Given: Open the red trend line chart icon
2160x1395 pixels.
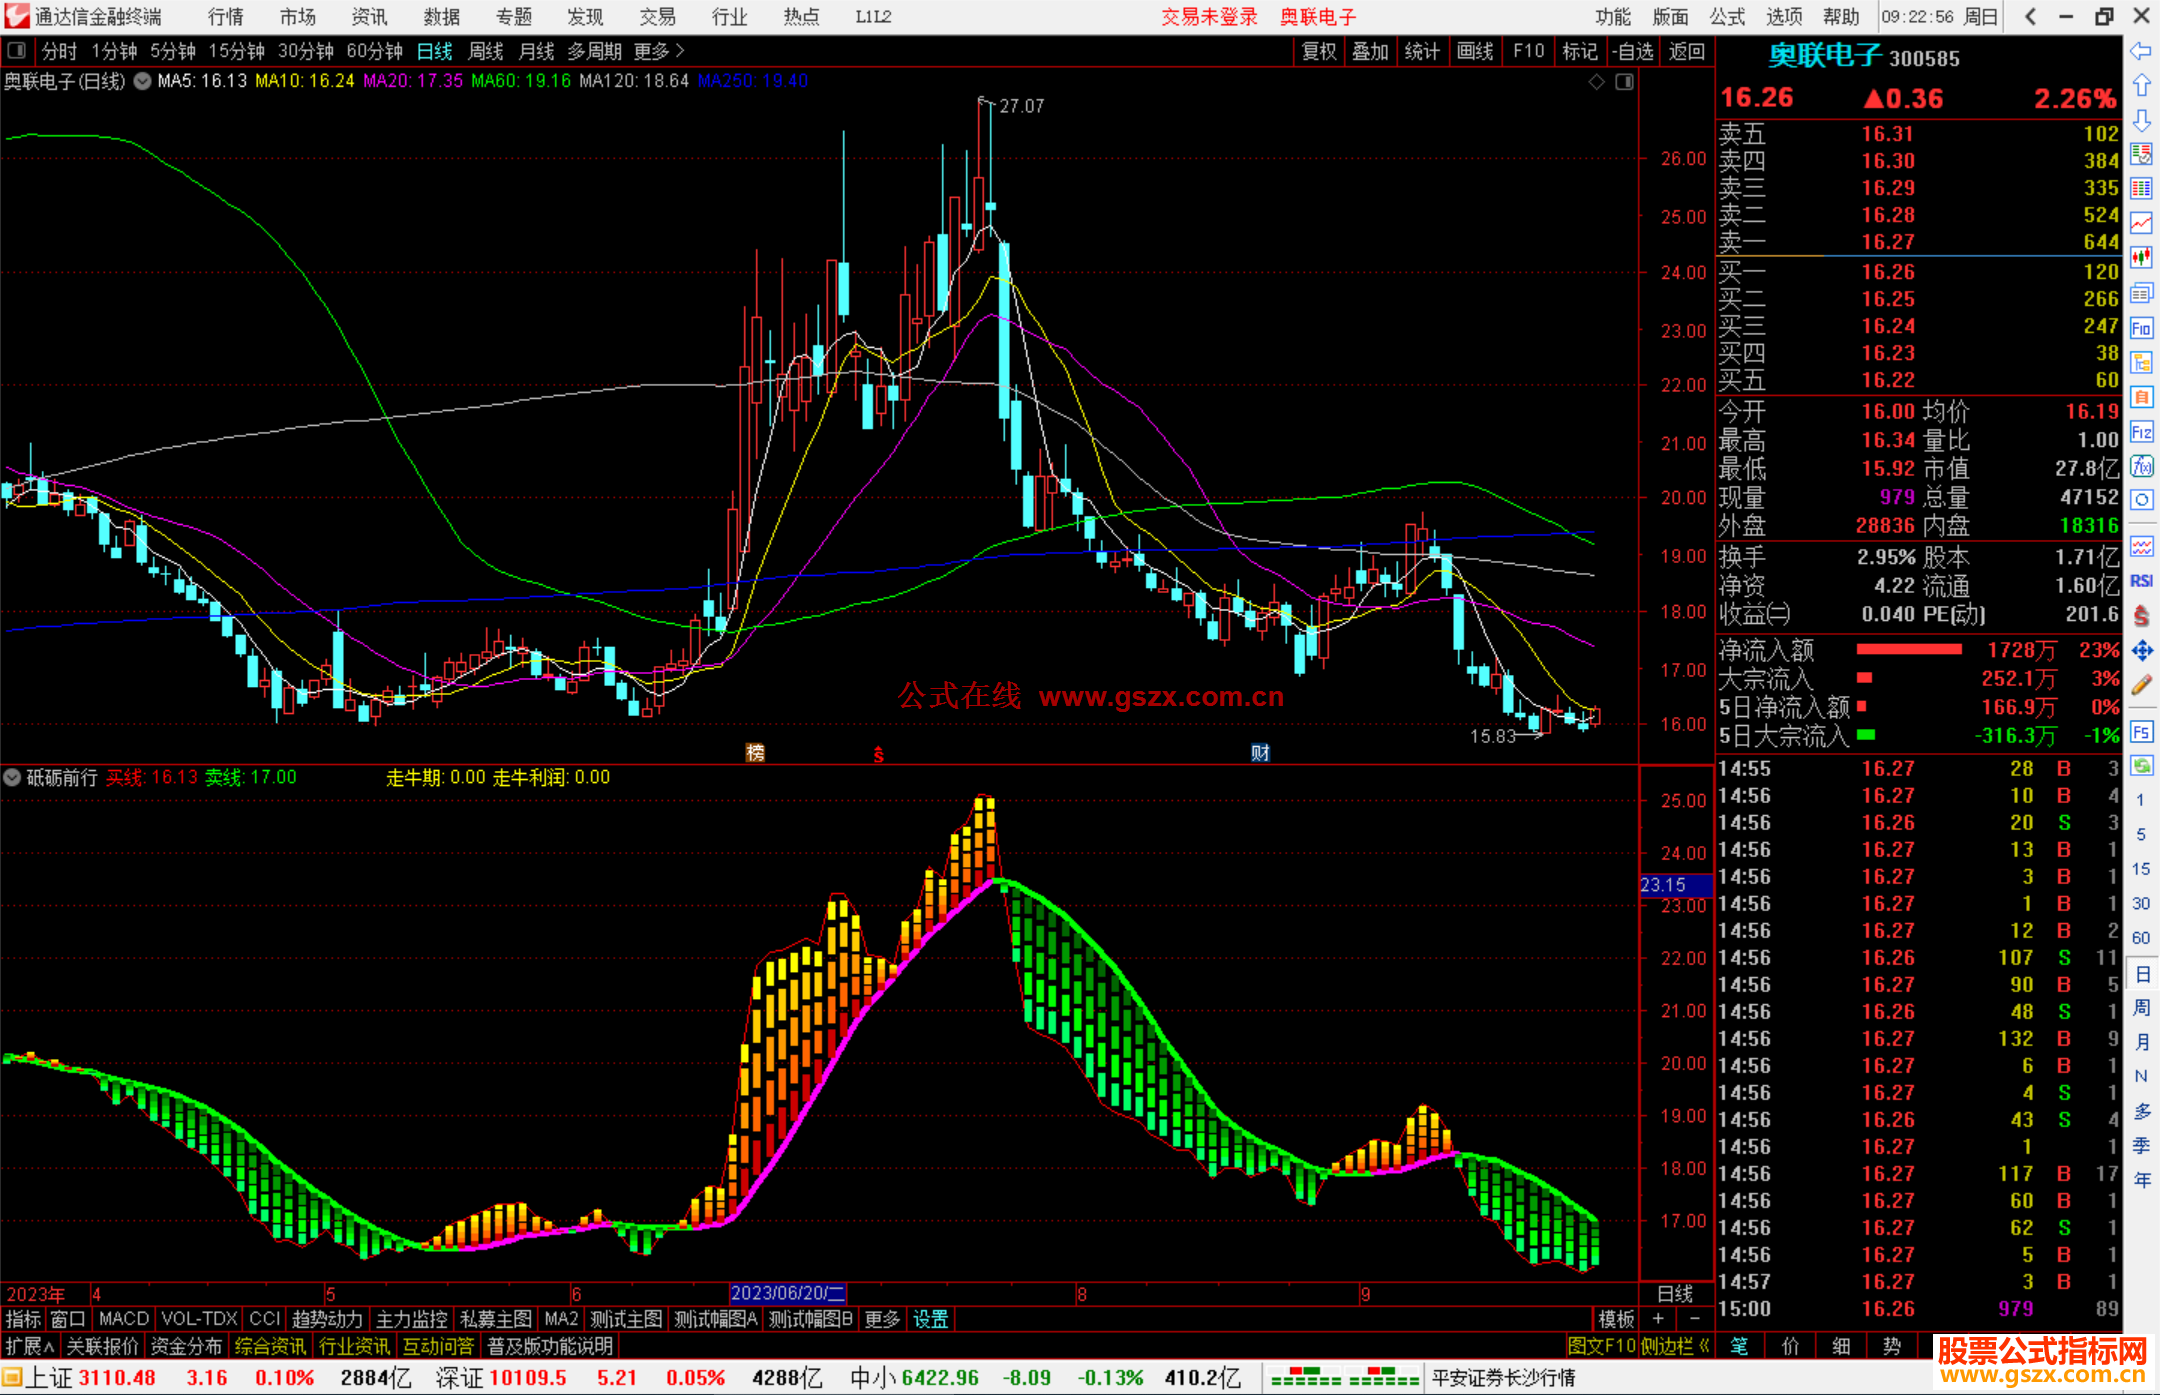Looking at the screenshot, I should (2141, 223).
